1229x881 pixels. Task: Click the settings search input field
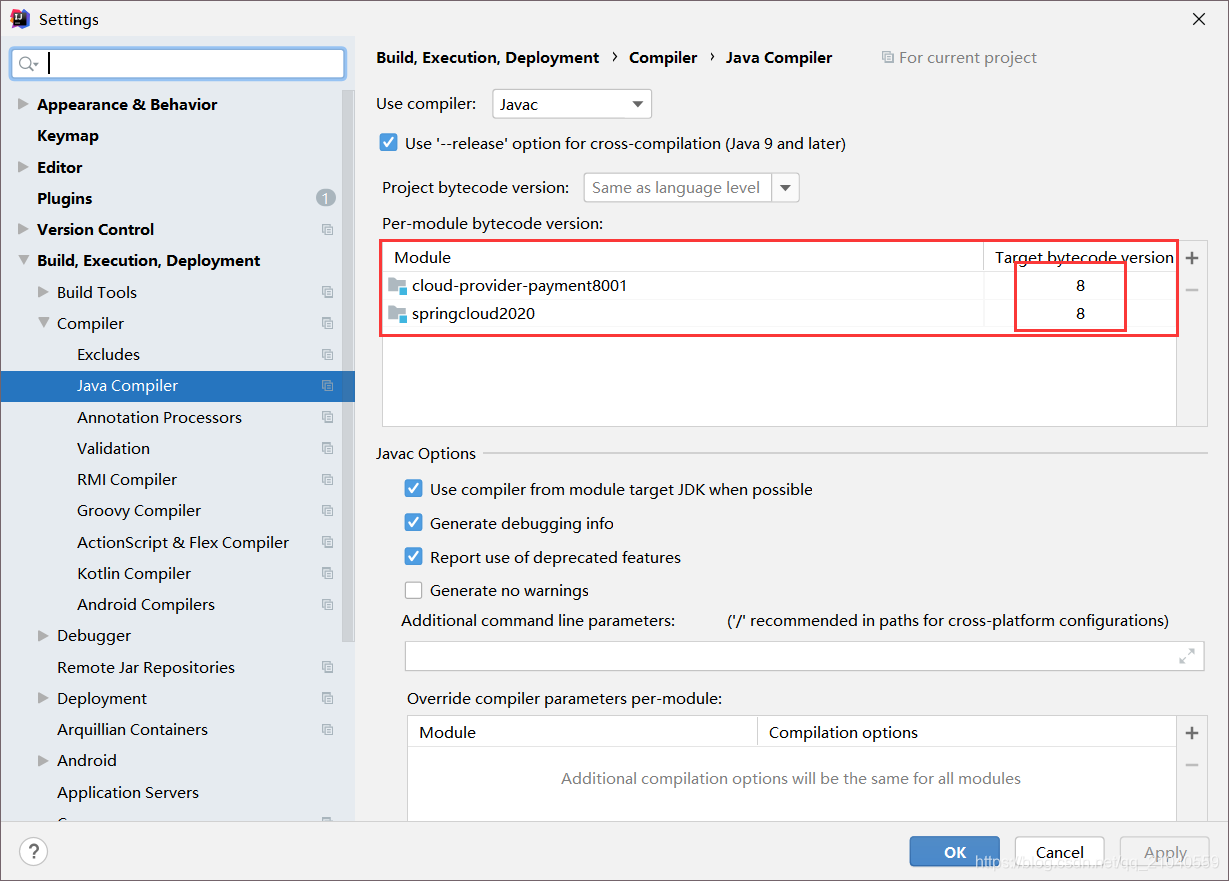(x=178, y=64)
